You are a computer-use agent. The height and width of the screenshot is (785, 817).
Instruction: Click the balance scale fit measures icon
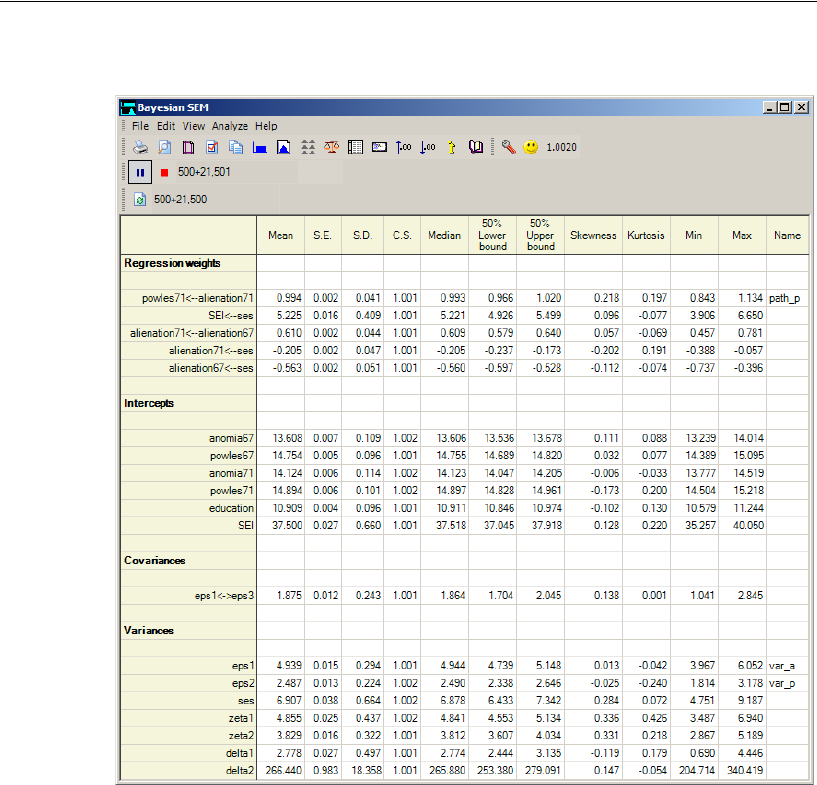[x=331, y=147]
